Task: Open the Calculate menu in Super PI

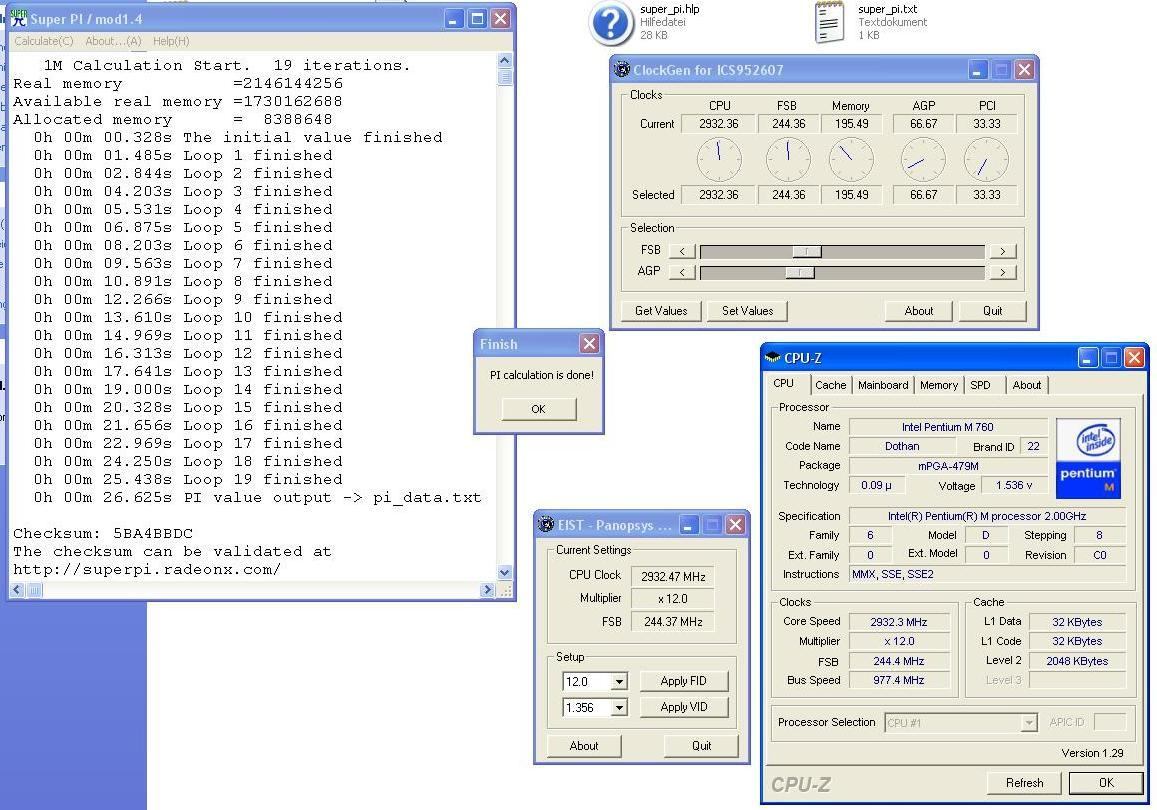Action: (44, 41)
